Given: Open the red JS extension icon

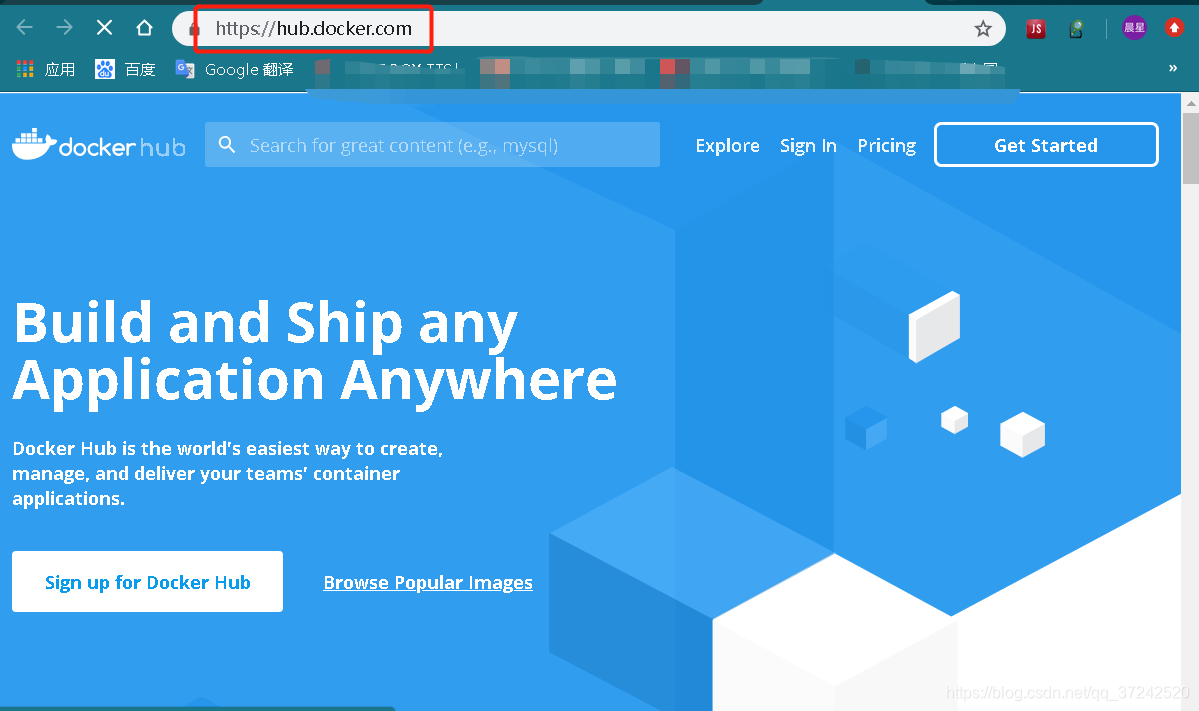Looking at the screenshot, I should 1035,29.
